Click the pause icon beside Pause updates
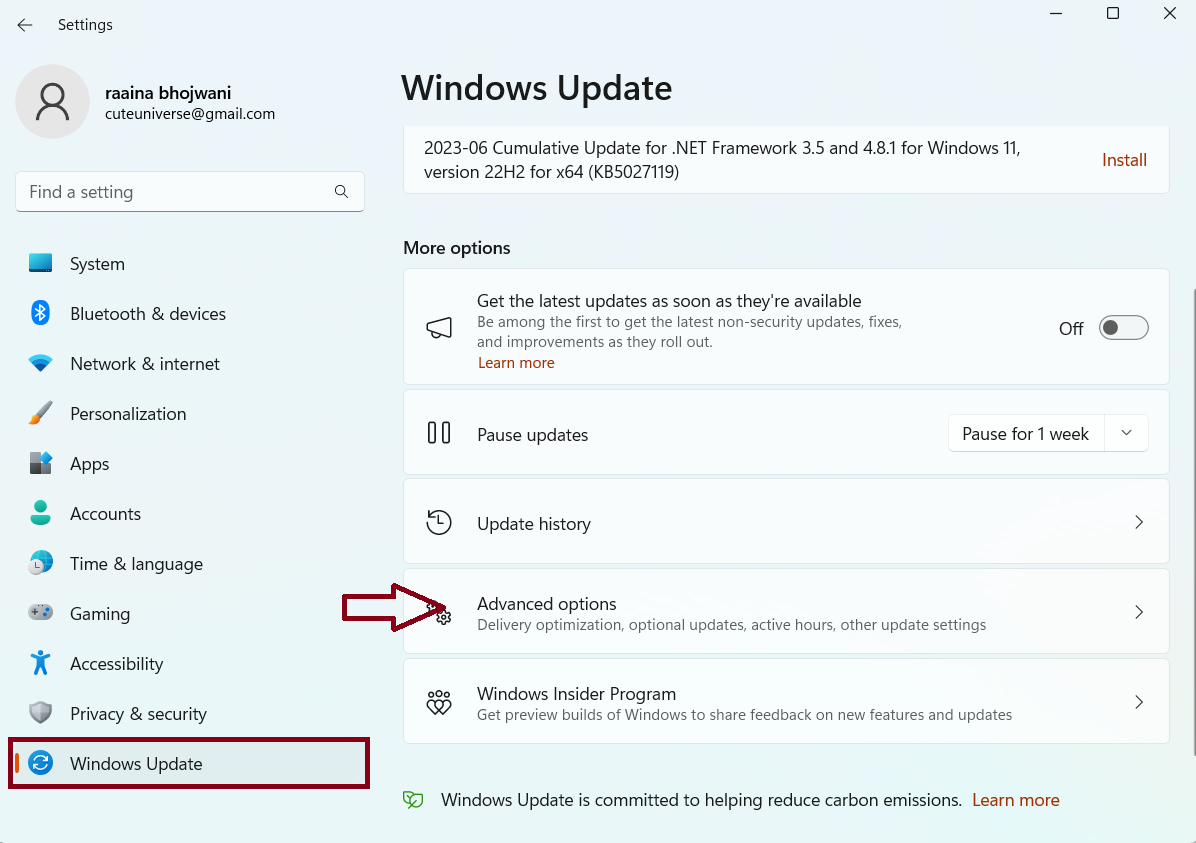 click(x=439, y=433)
